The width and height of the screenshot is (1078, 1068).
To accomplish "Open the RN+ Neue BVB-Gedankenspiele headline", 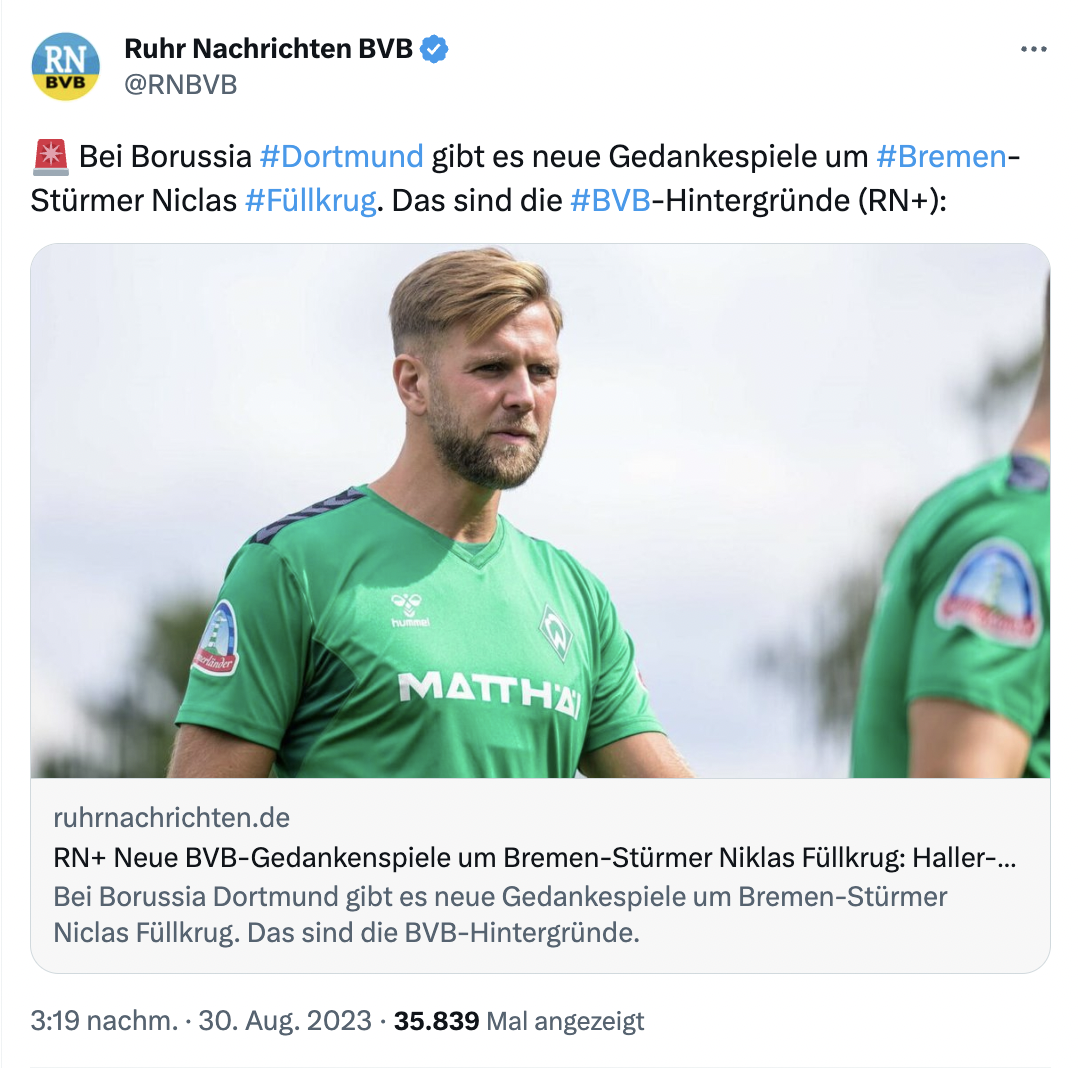I will pyautogui.click(x=534, y=859).
